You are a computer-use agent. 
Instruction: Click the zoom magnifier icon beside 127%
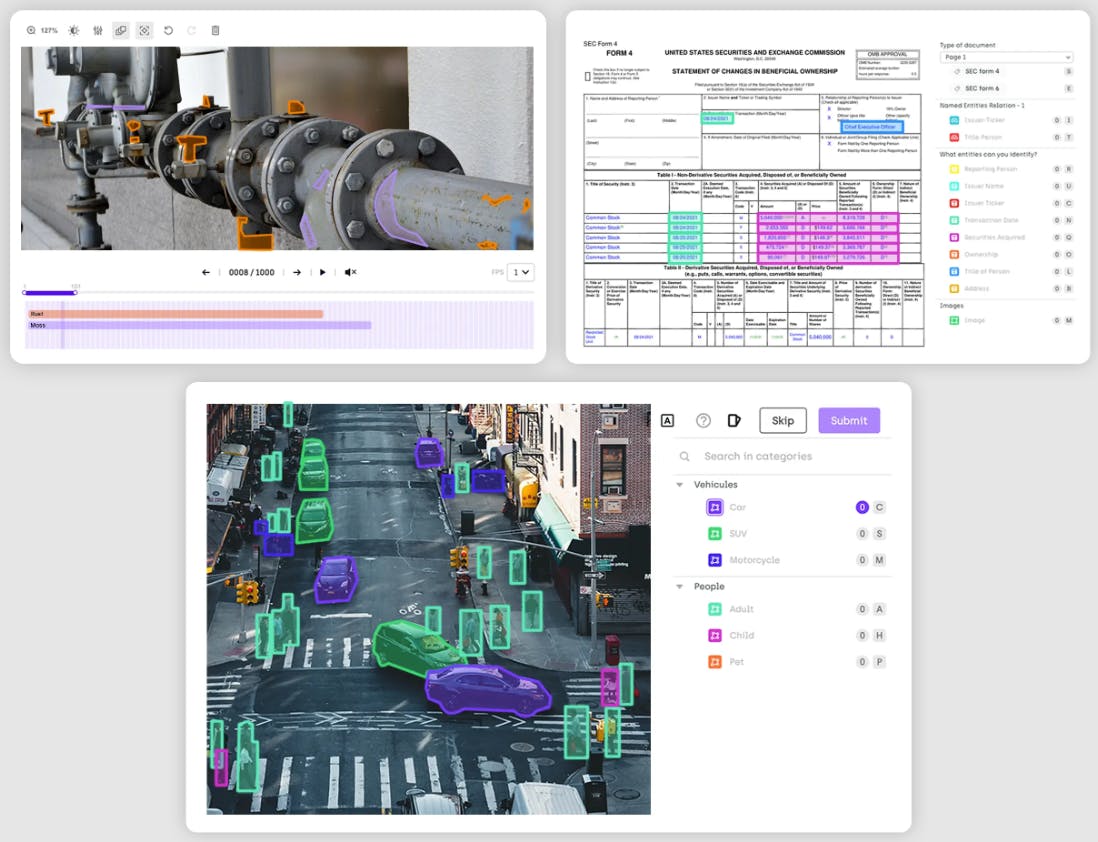point(31,30)
